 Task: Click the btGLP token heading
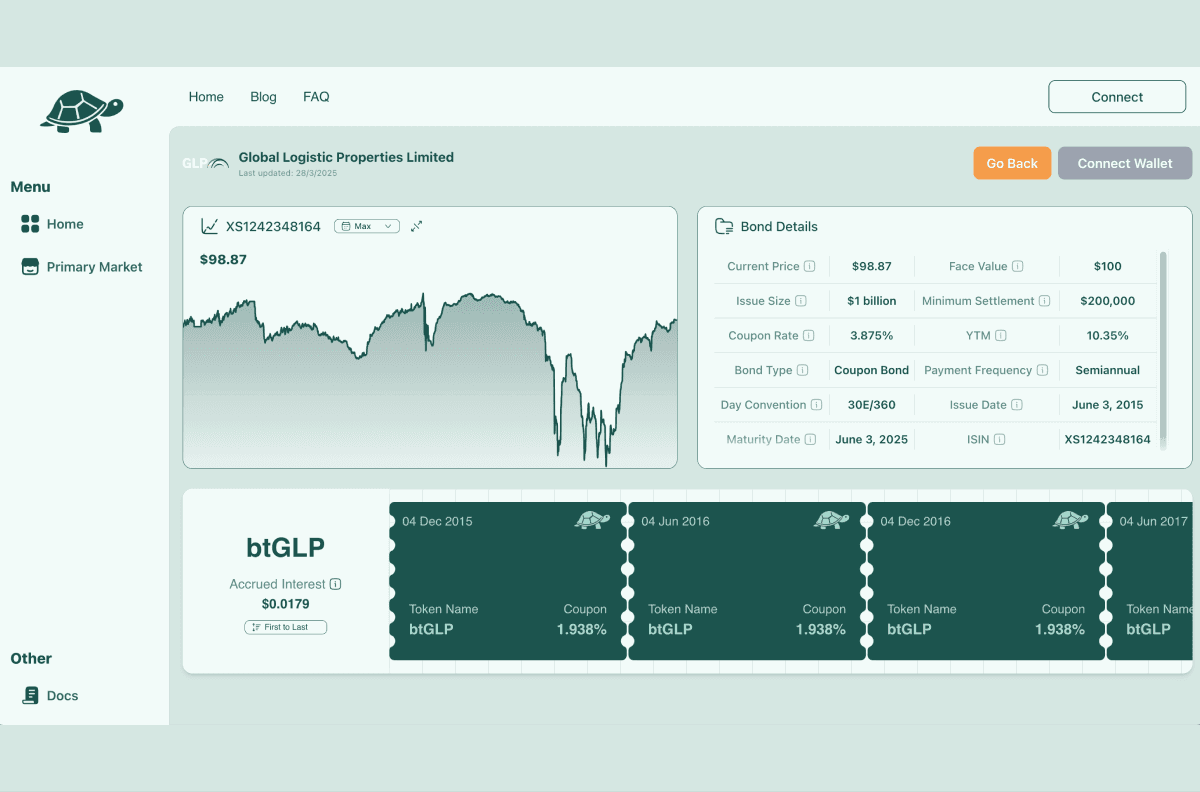coord(285,547)
